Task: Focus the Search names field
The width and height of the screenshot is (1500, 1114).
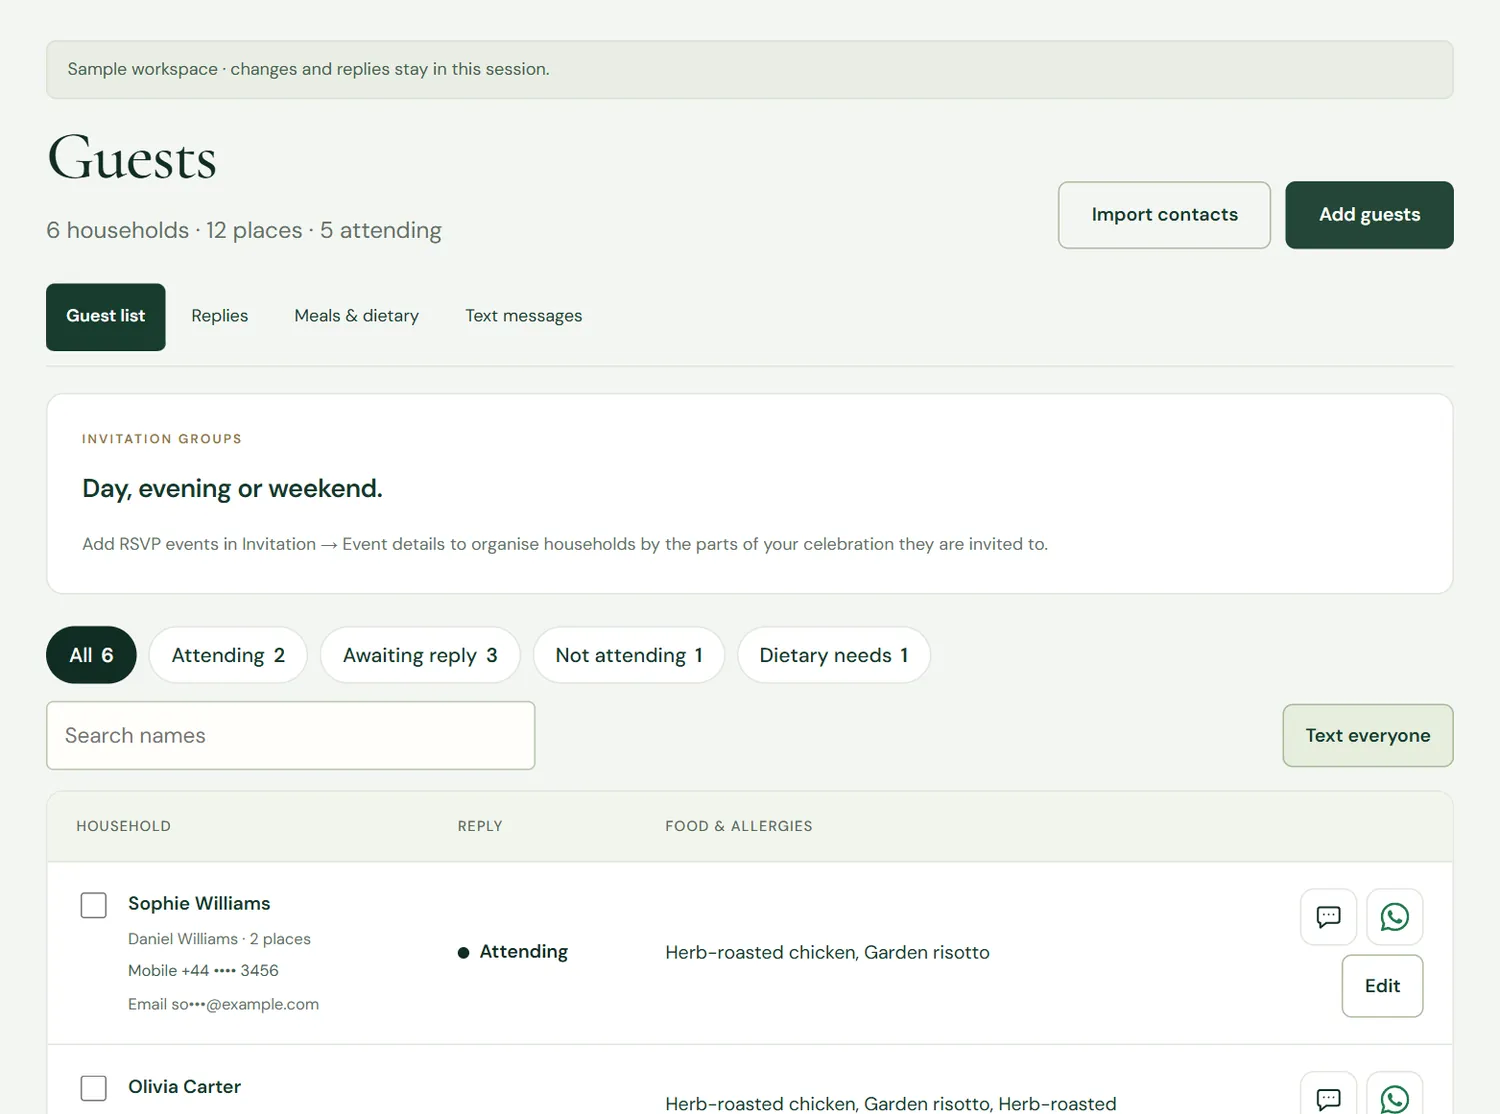Action: 291,736
